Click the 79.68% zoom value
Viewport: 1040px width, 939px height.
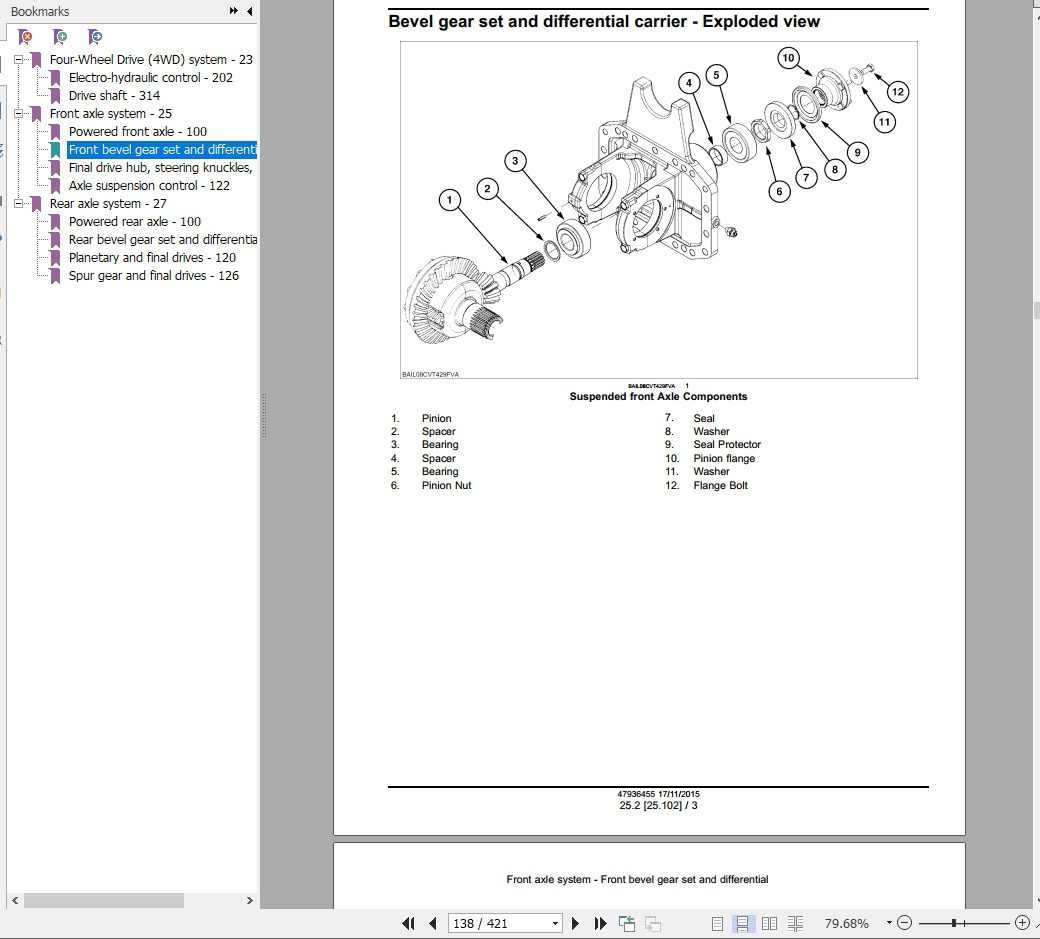(846, 923)
